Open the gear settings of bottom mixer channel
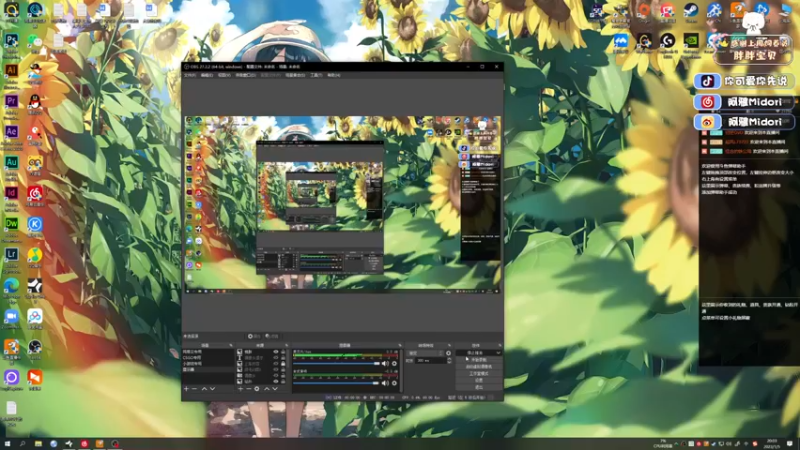Screen dimensions: 800x450 point(394,383)
